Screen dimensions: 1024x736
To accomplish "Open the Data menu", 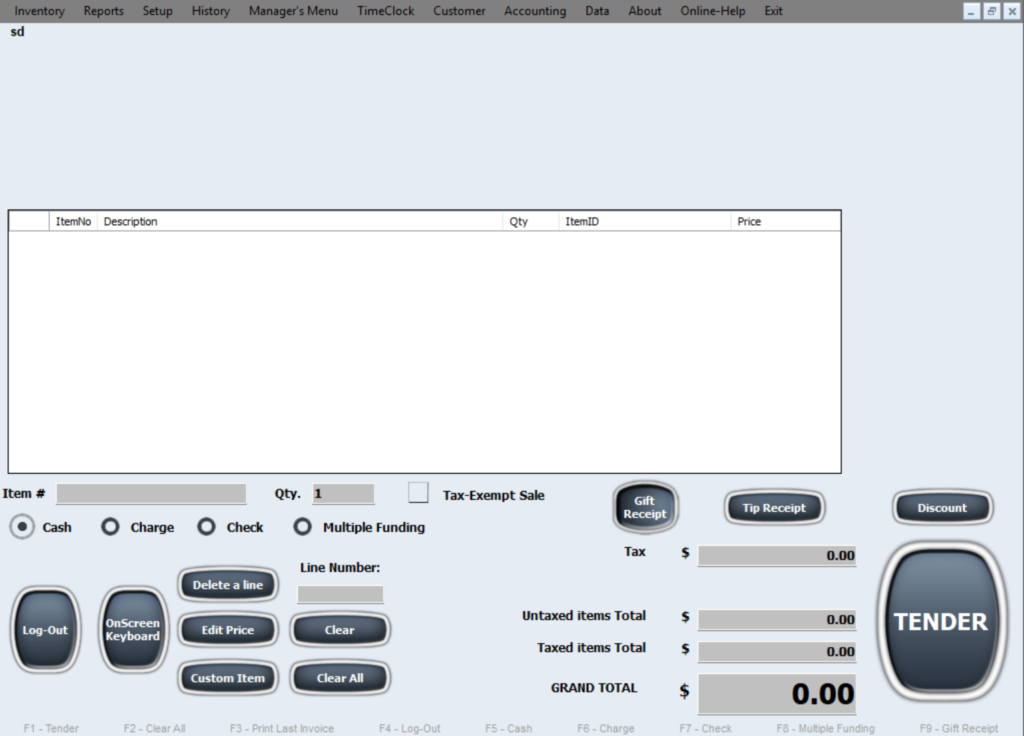I will (597, 11).
